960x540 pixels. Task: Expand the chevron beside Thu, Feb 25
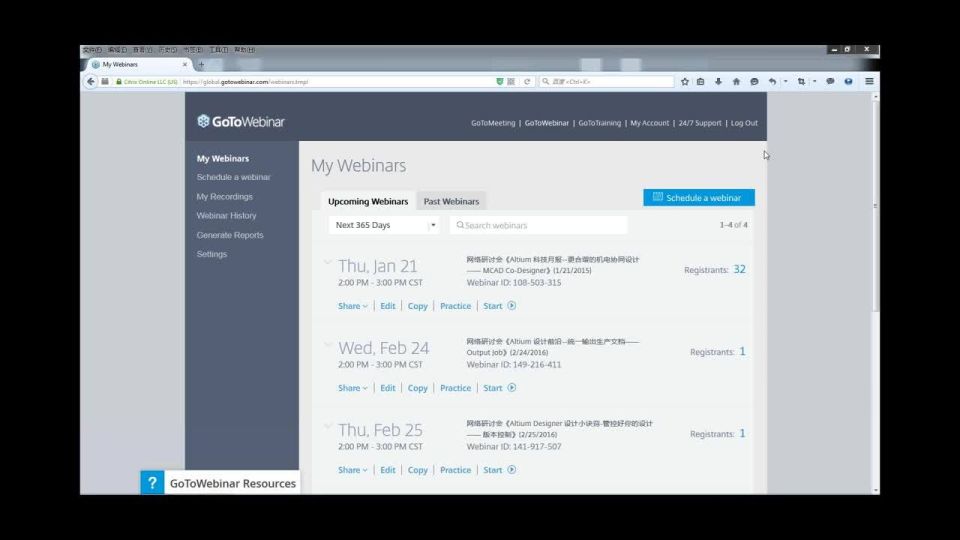(328, 426)
